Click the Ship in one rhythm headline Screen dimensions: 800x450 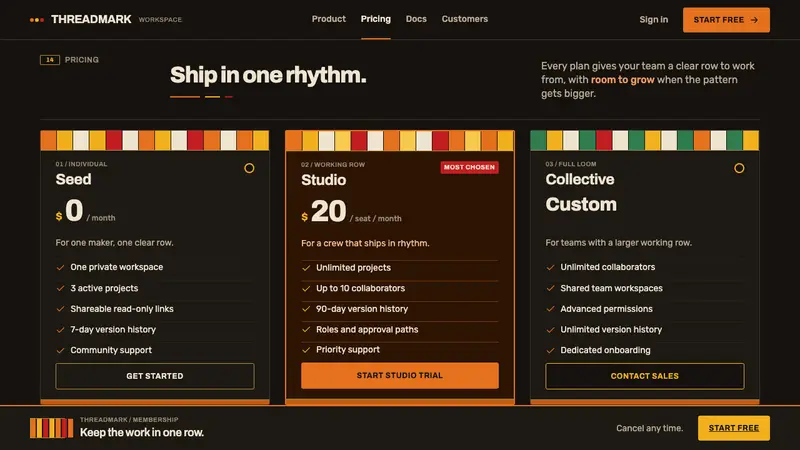coord(268,75)
